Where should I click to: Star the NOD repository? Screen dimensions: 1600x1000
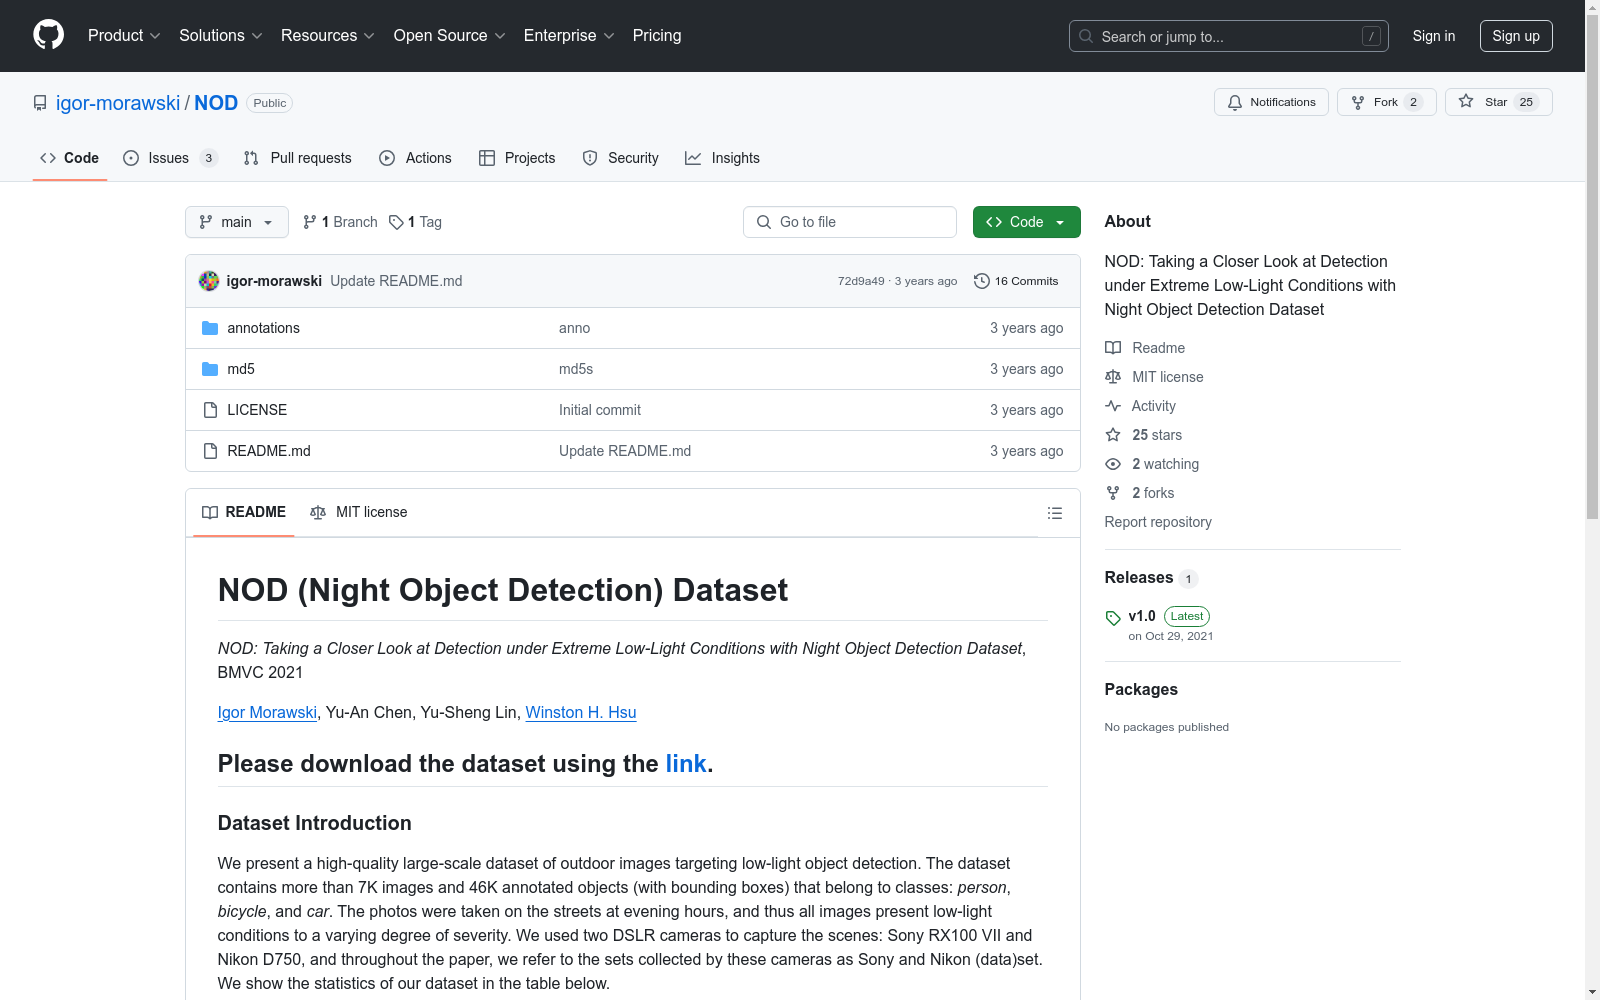point(1497,102)
